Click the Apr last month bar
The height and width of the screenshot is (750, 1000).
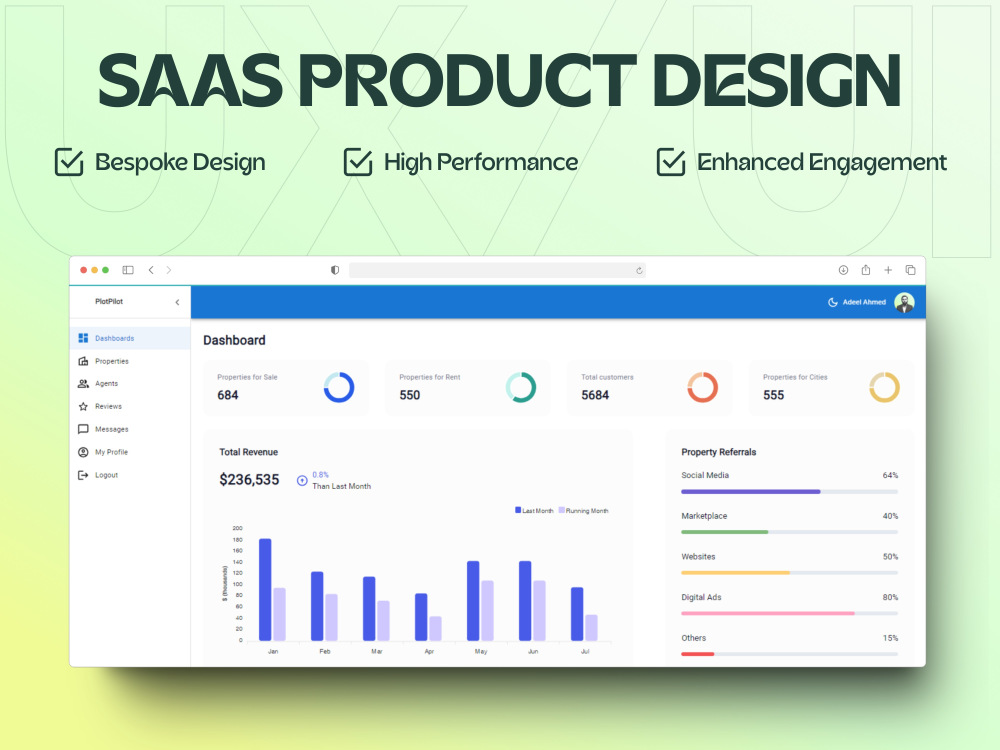[421, 617]
